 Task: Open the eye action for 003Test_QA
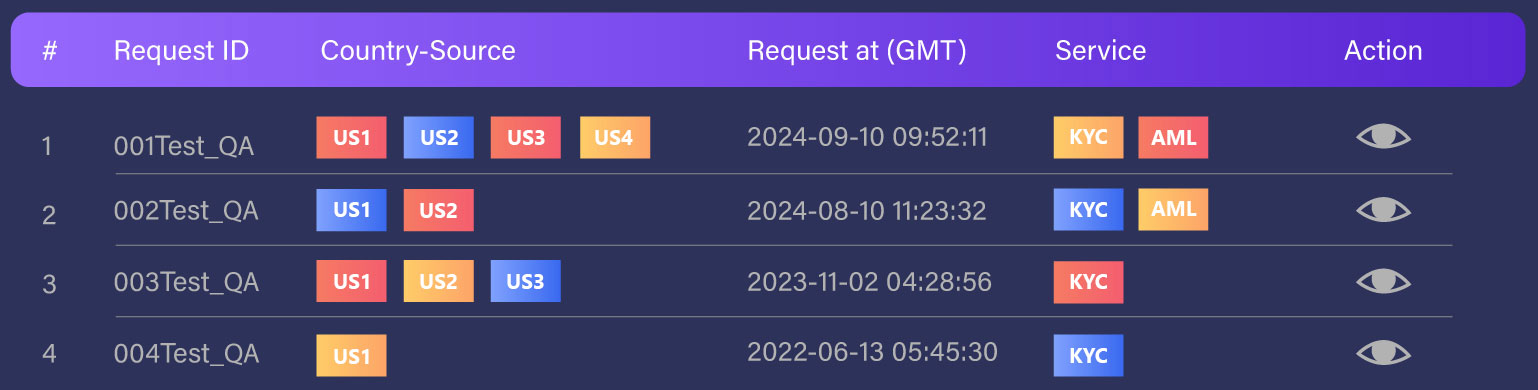point(1383,281)
